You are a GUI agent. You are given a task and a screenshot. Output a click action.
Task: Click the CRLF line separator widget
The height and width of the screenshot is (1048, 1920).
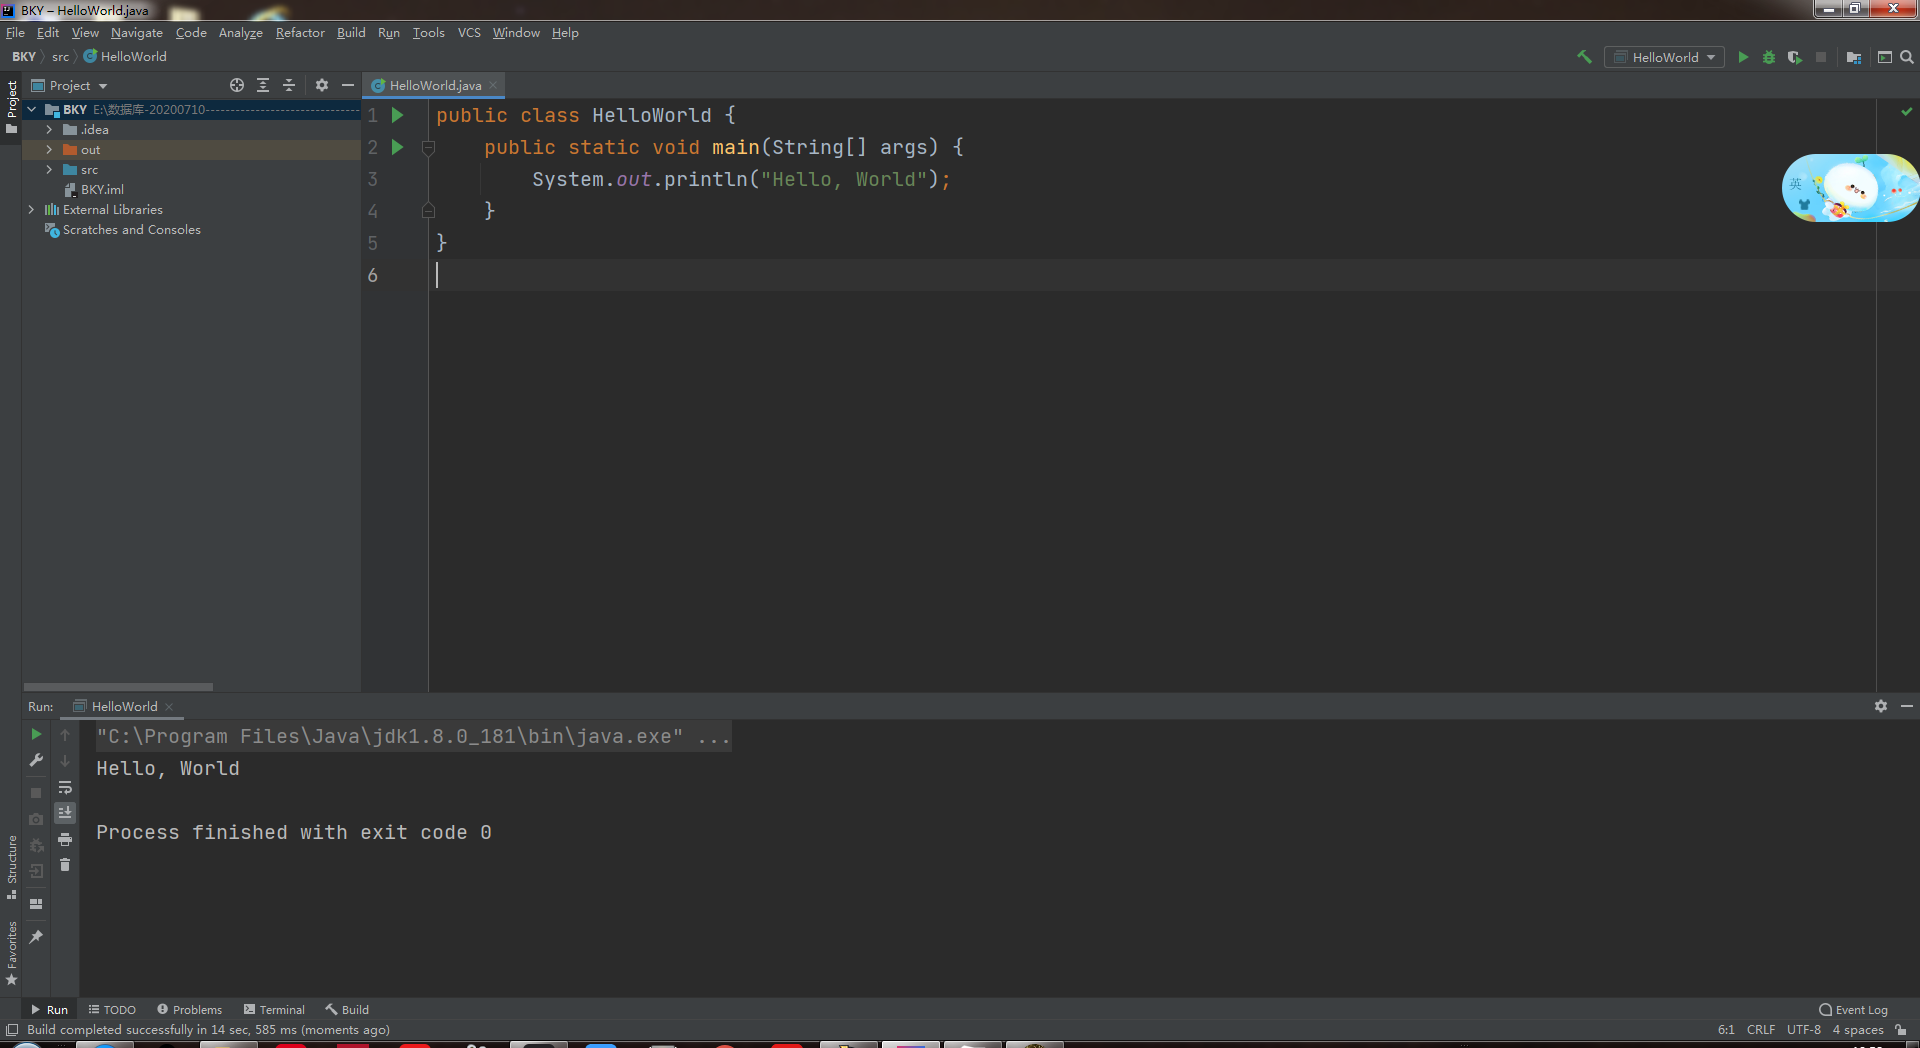pyautogui.click(x=1761, y=1030)
